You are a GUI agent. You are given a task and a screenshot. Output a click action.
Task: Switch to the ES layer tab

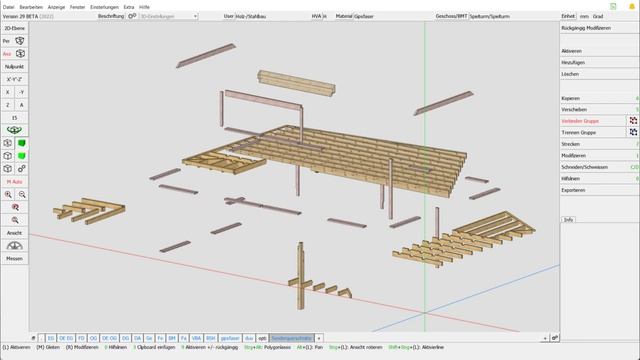tap(51, 338)
